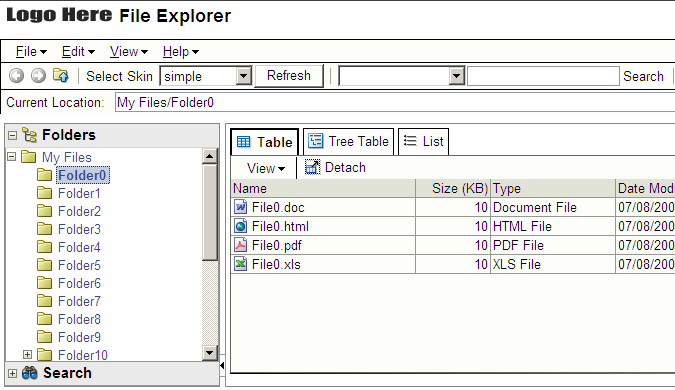This screenshot has width=675, height=390.
Task: Click the Table tab grid icon
Action: pyautogui.click(x=244, y=142)
